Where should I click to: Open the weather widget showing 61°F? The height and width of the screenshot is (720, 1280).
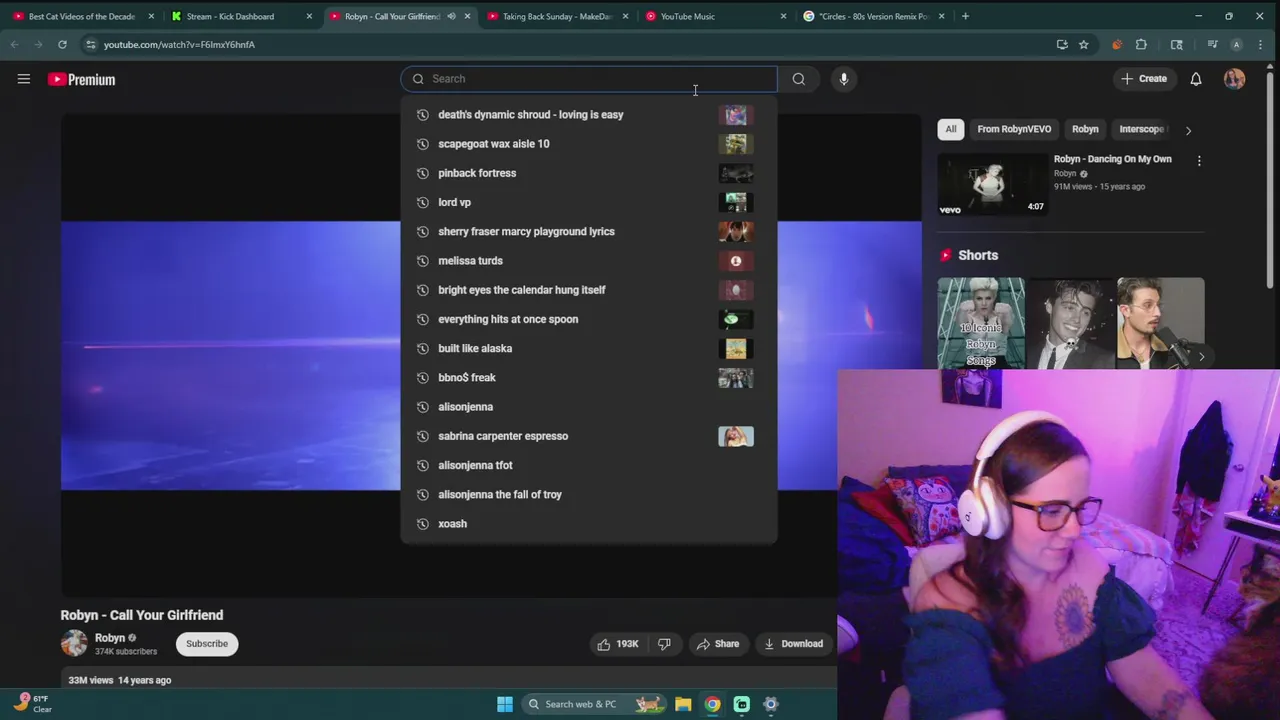(x=31, y=703)
